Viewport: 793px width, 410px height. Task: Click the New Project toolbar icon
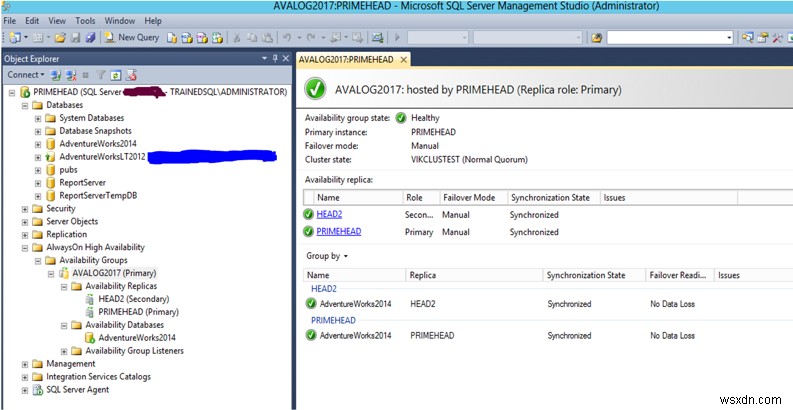15,37
